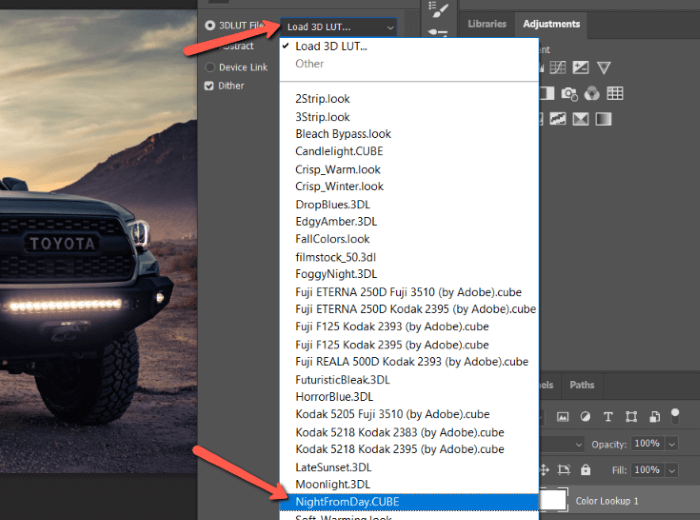Add an Exposure adjustment
The image size is (700, 520).
coord(583,68)
